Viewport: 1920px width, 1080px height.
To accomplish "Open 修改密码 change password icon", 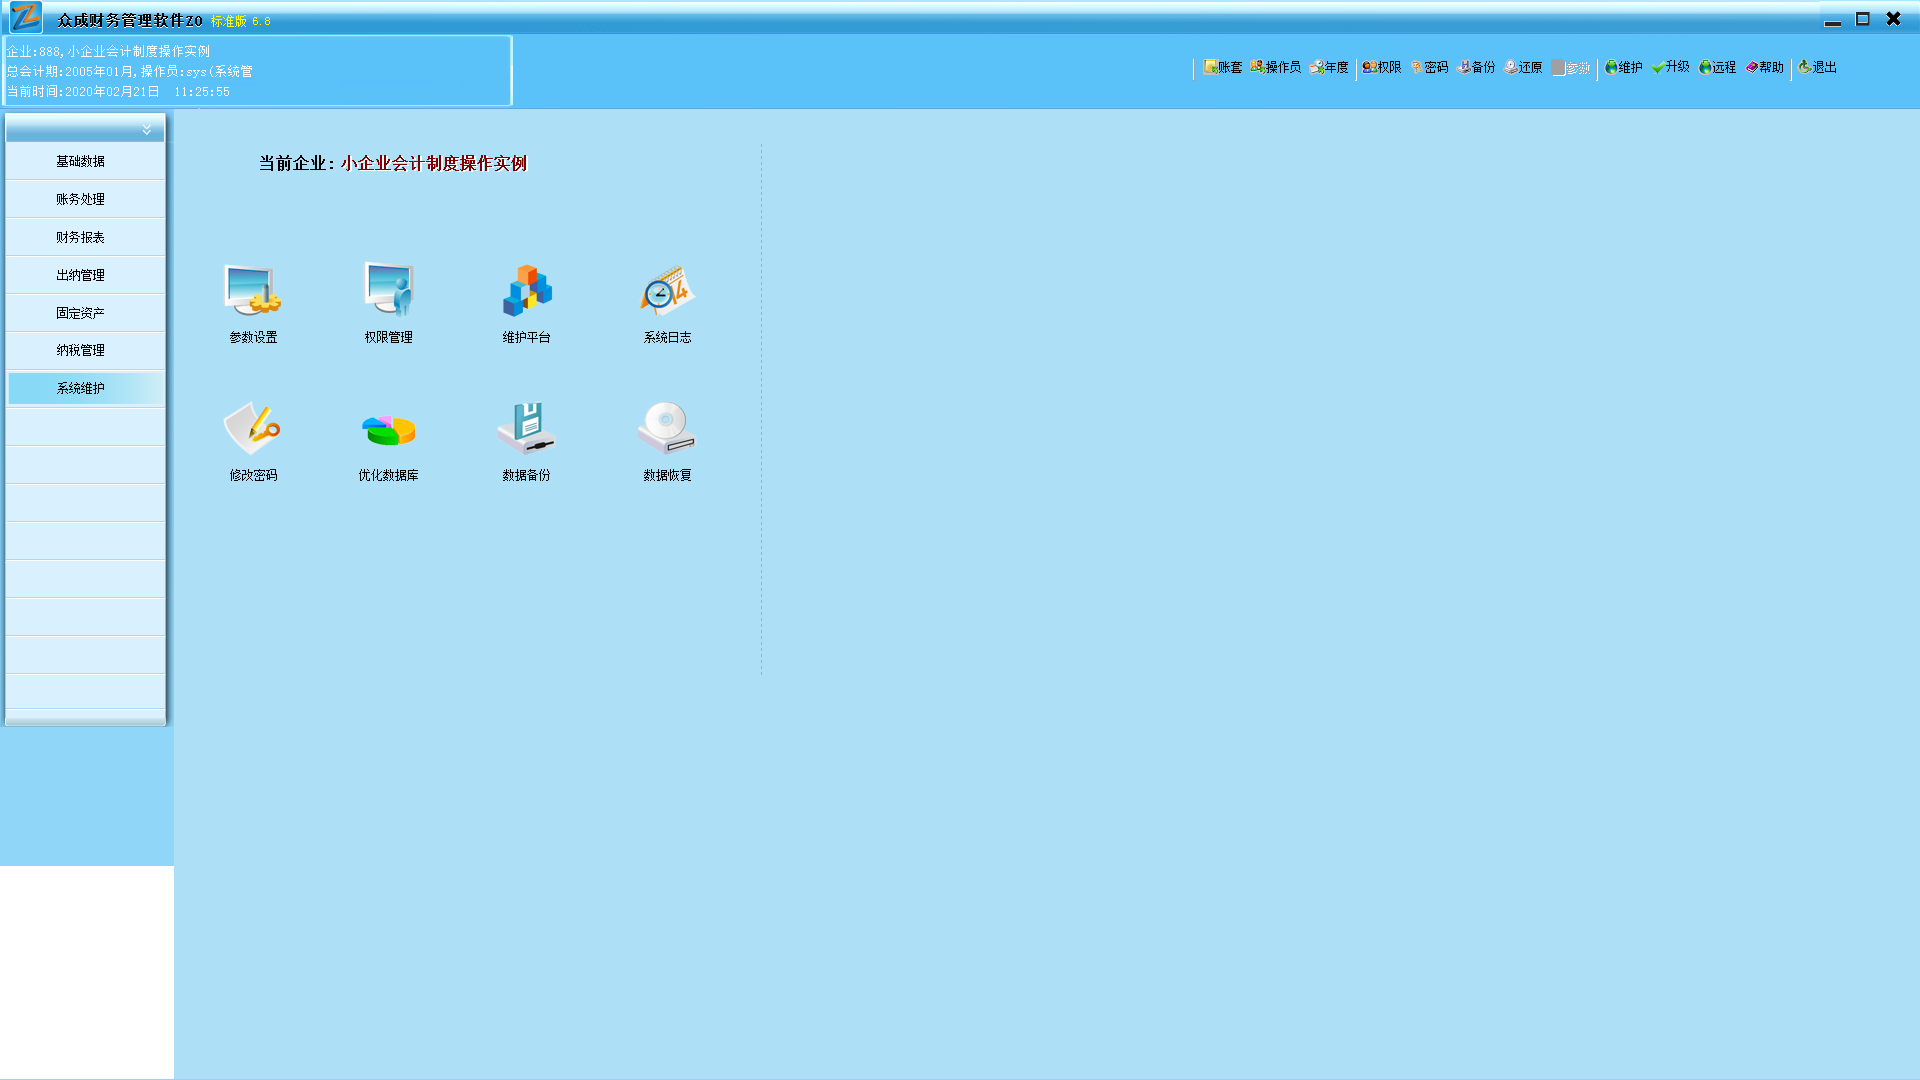I will click(253, 442).
